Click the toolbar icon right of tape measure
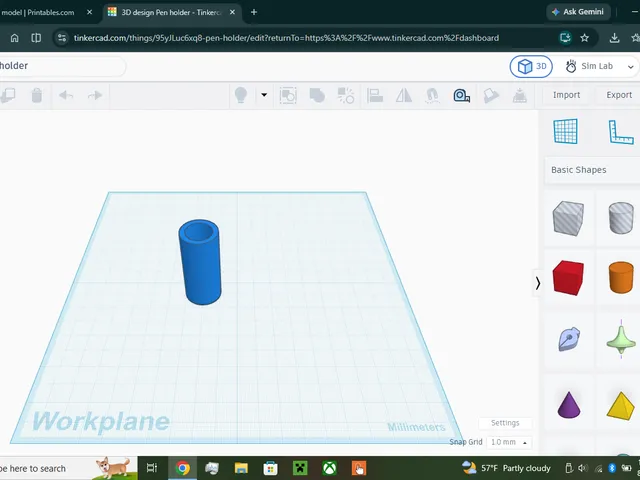The width and height of the screenshot is (640, 480). coord(491,96)
